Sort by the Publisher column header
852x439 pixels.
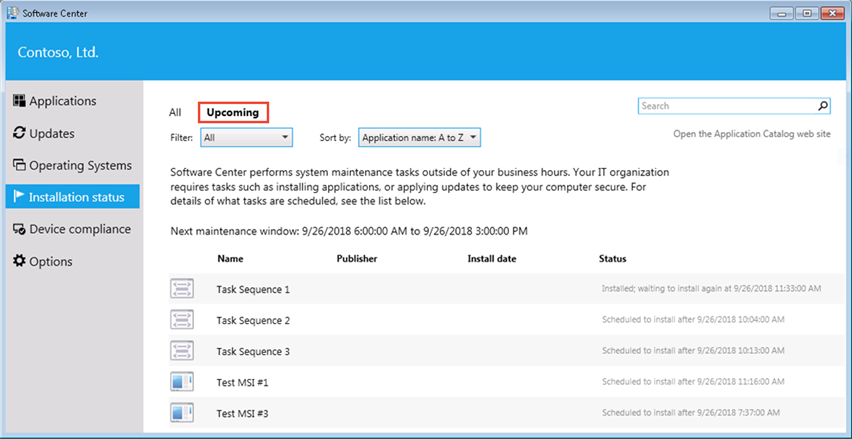click(x=357, y=259)
